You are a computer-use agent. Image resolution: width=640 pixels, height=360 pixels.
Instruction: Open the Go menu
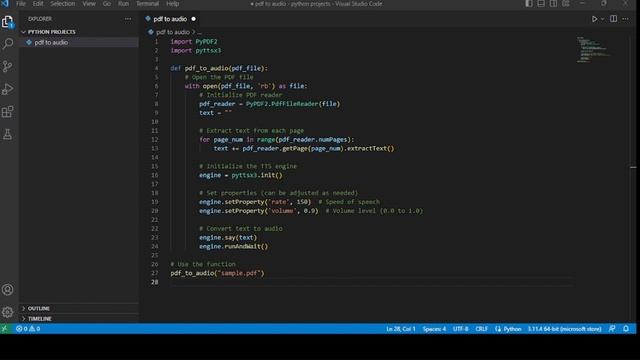coord(107,4)
